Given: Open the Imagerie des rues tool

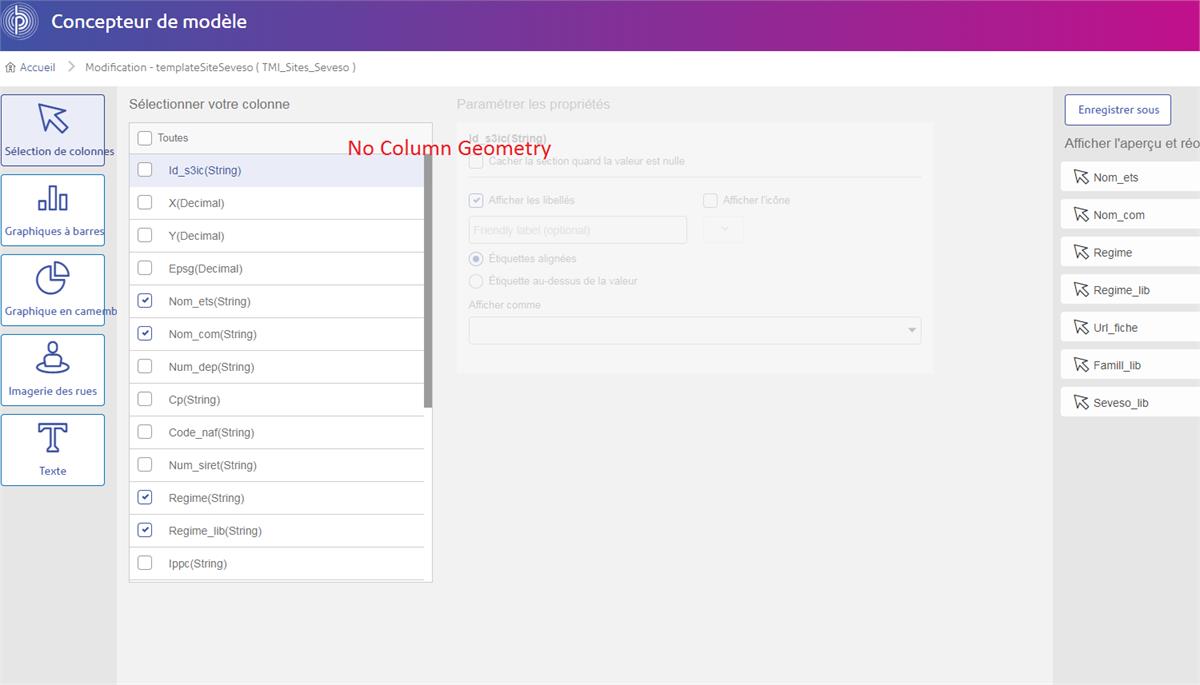Looking at the screenshot, I should coord(53,370).
